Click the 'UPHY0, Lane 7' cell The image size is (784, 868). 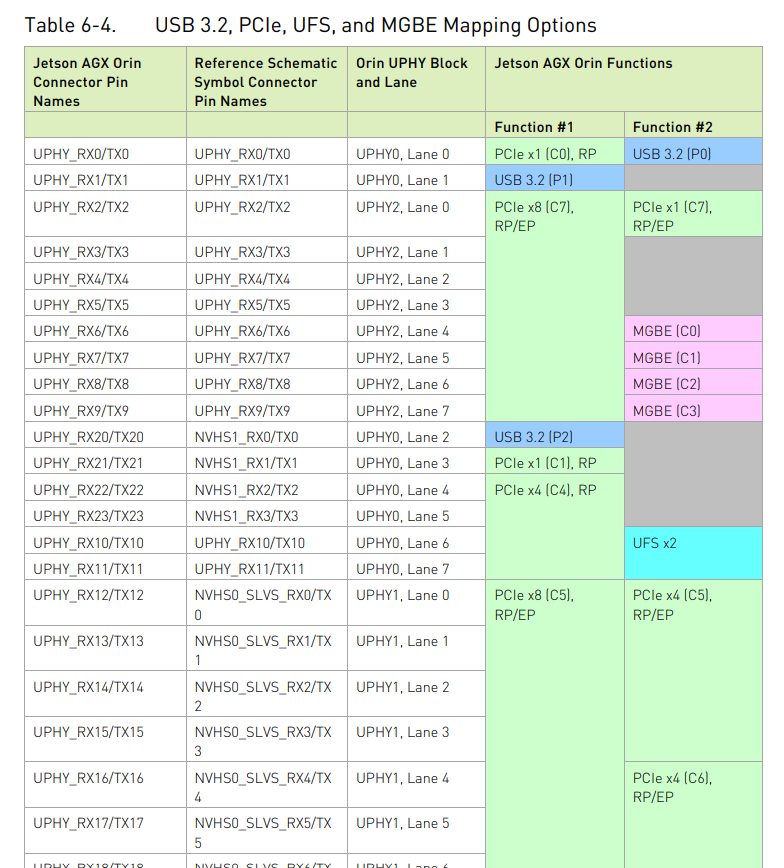[416, 567]
